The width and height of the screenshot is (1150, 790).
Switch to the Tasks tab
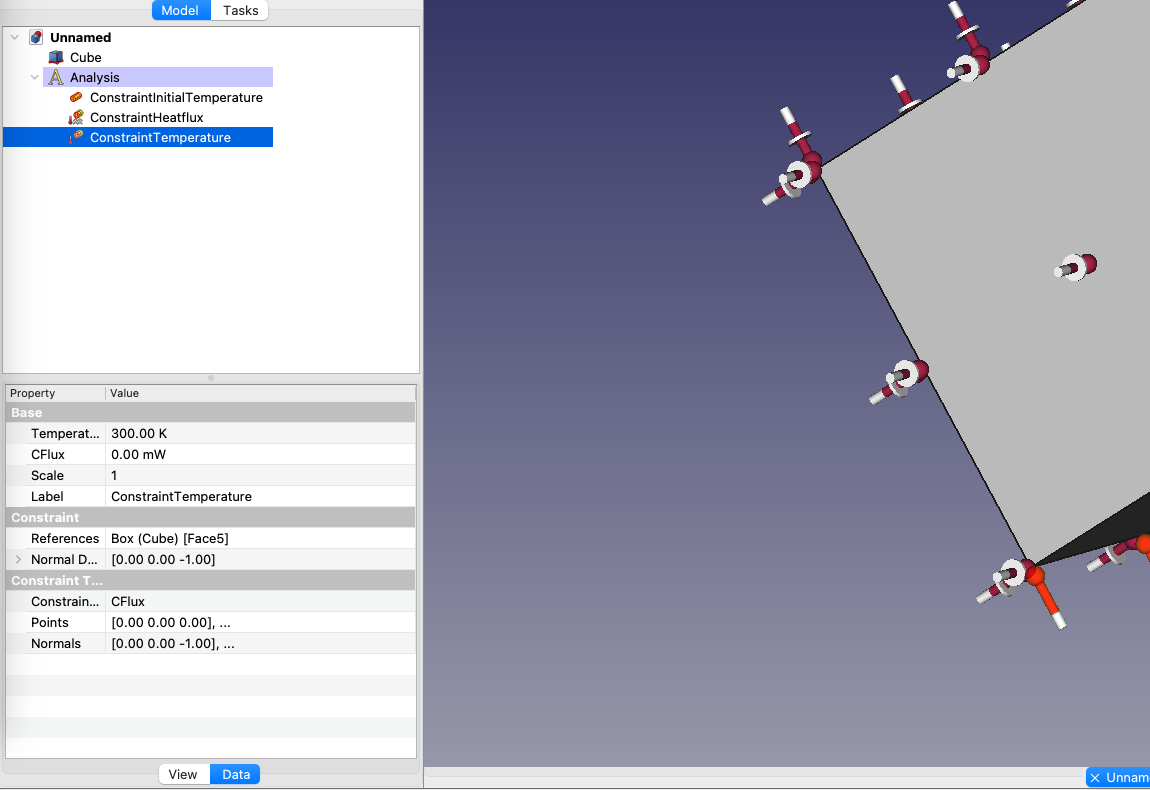click(x=240, y=10)
